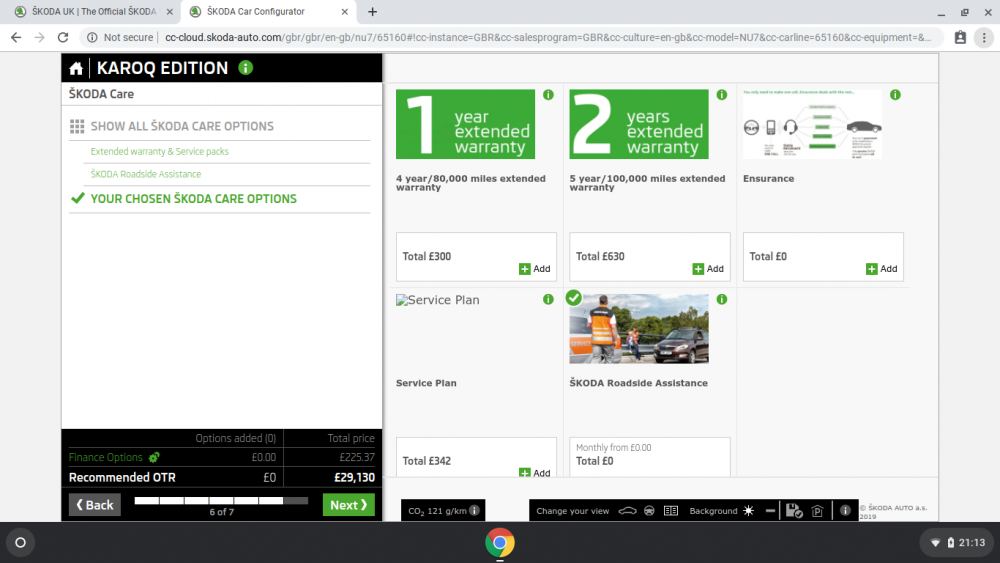Open the launcher circle button

pyautogui.click(x=20, y=543)
